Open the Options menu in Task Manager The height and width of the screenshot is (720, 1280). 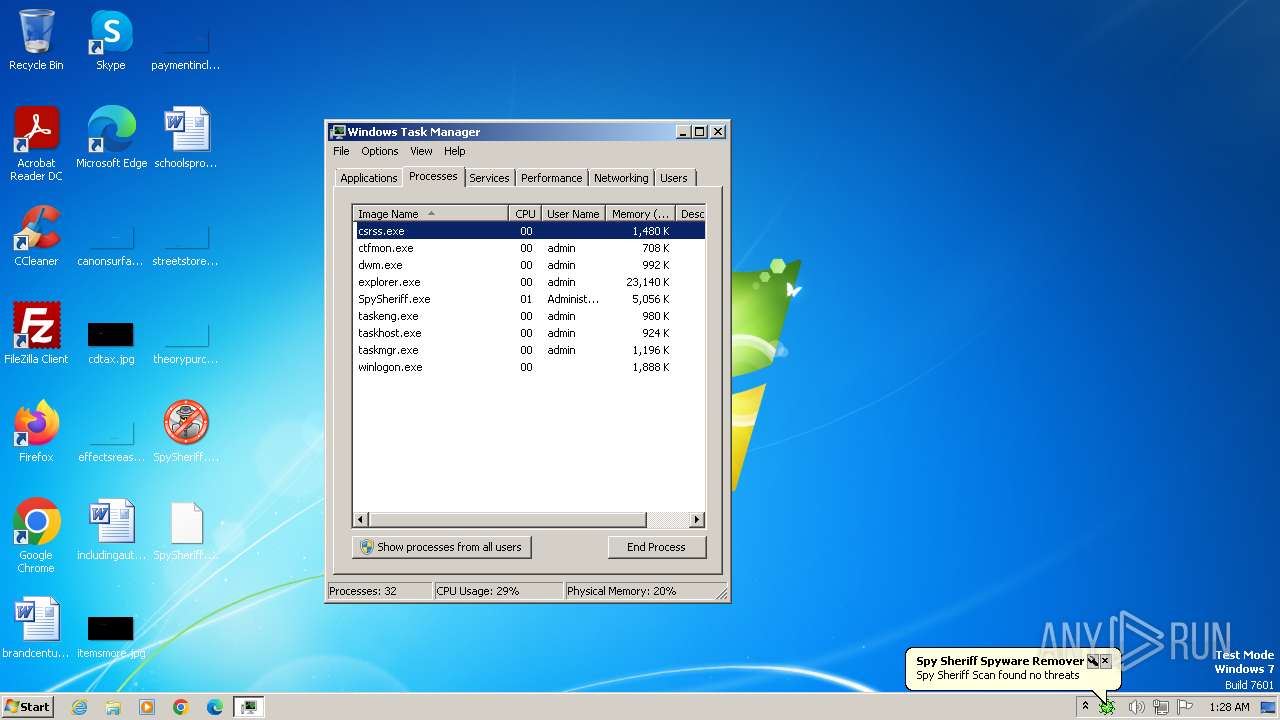380,151
